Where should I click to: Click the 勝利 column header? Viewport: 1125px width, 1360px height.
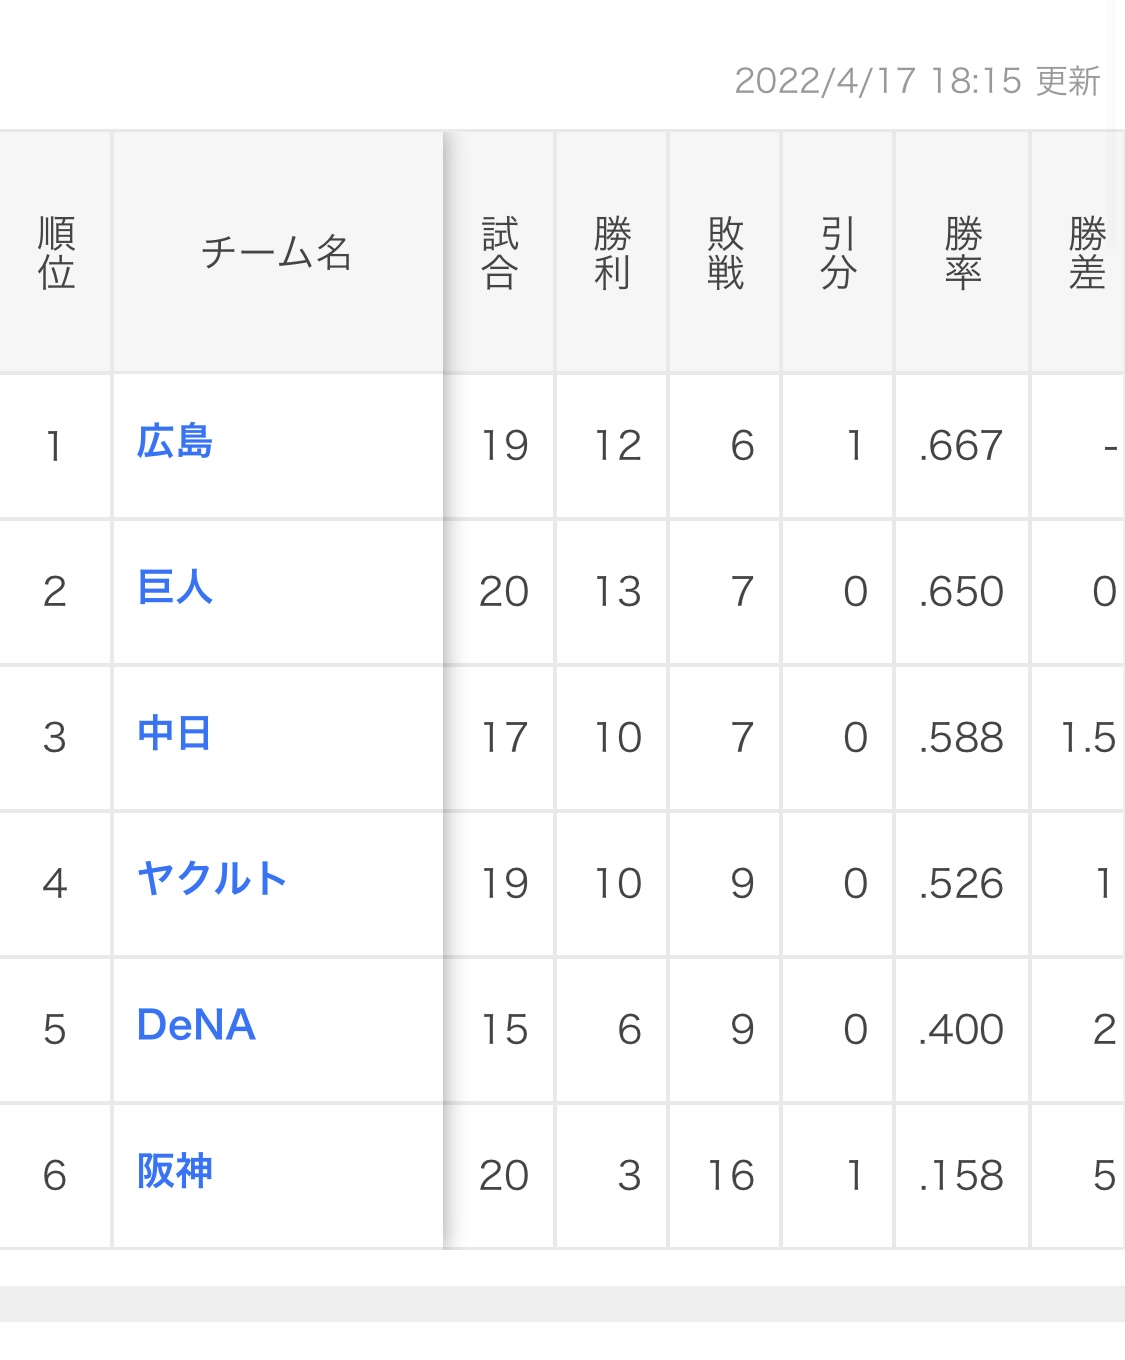pyautogui.click(x=612, y=253)
